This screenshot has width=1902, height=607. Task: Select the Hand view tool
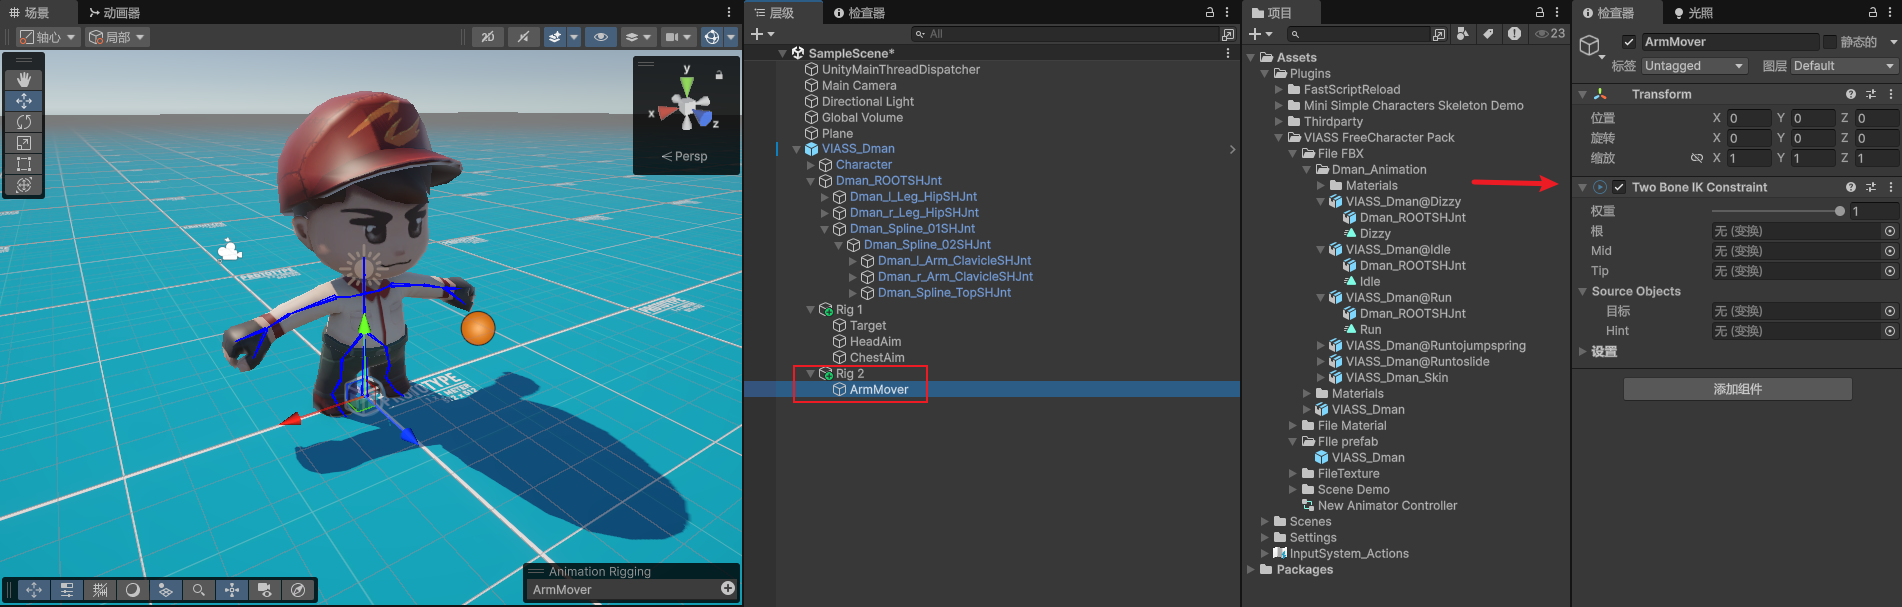click(x=24, y=79)
